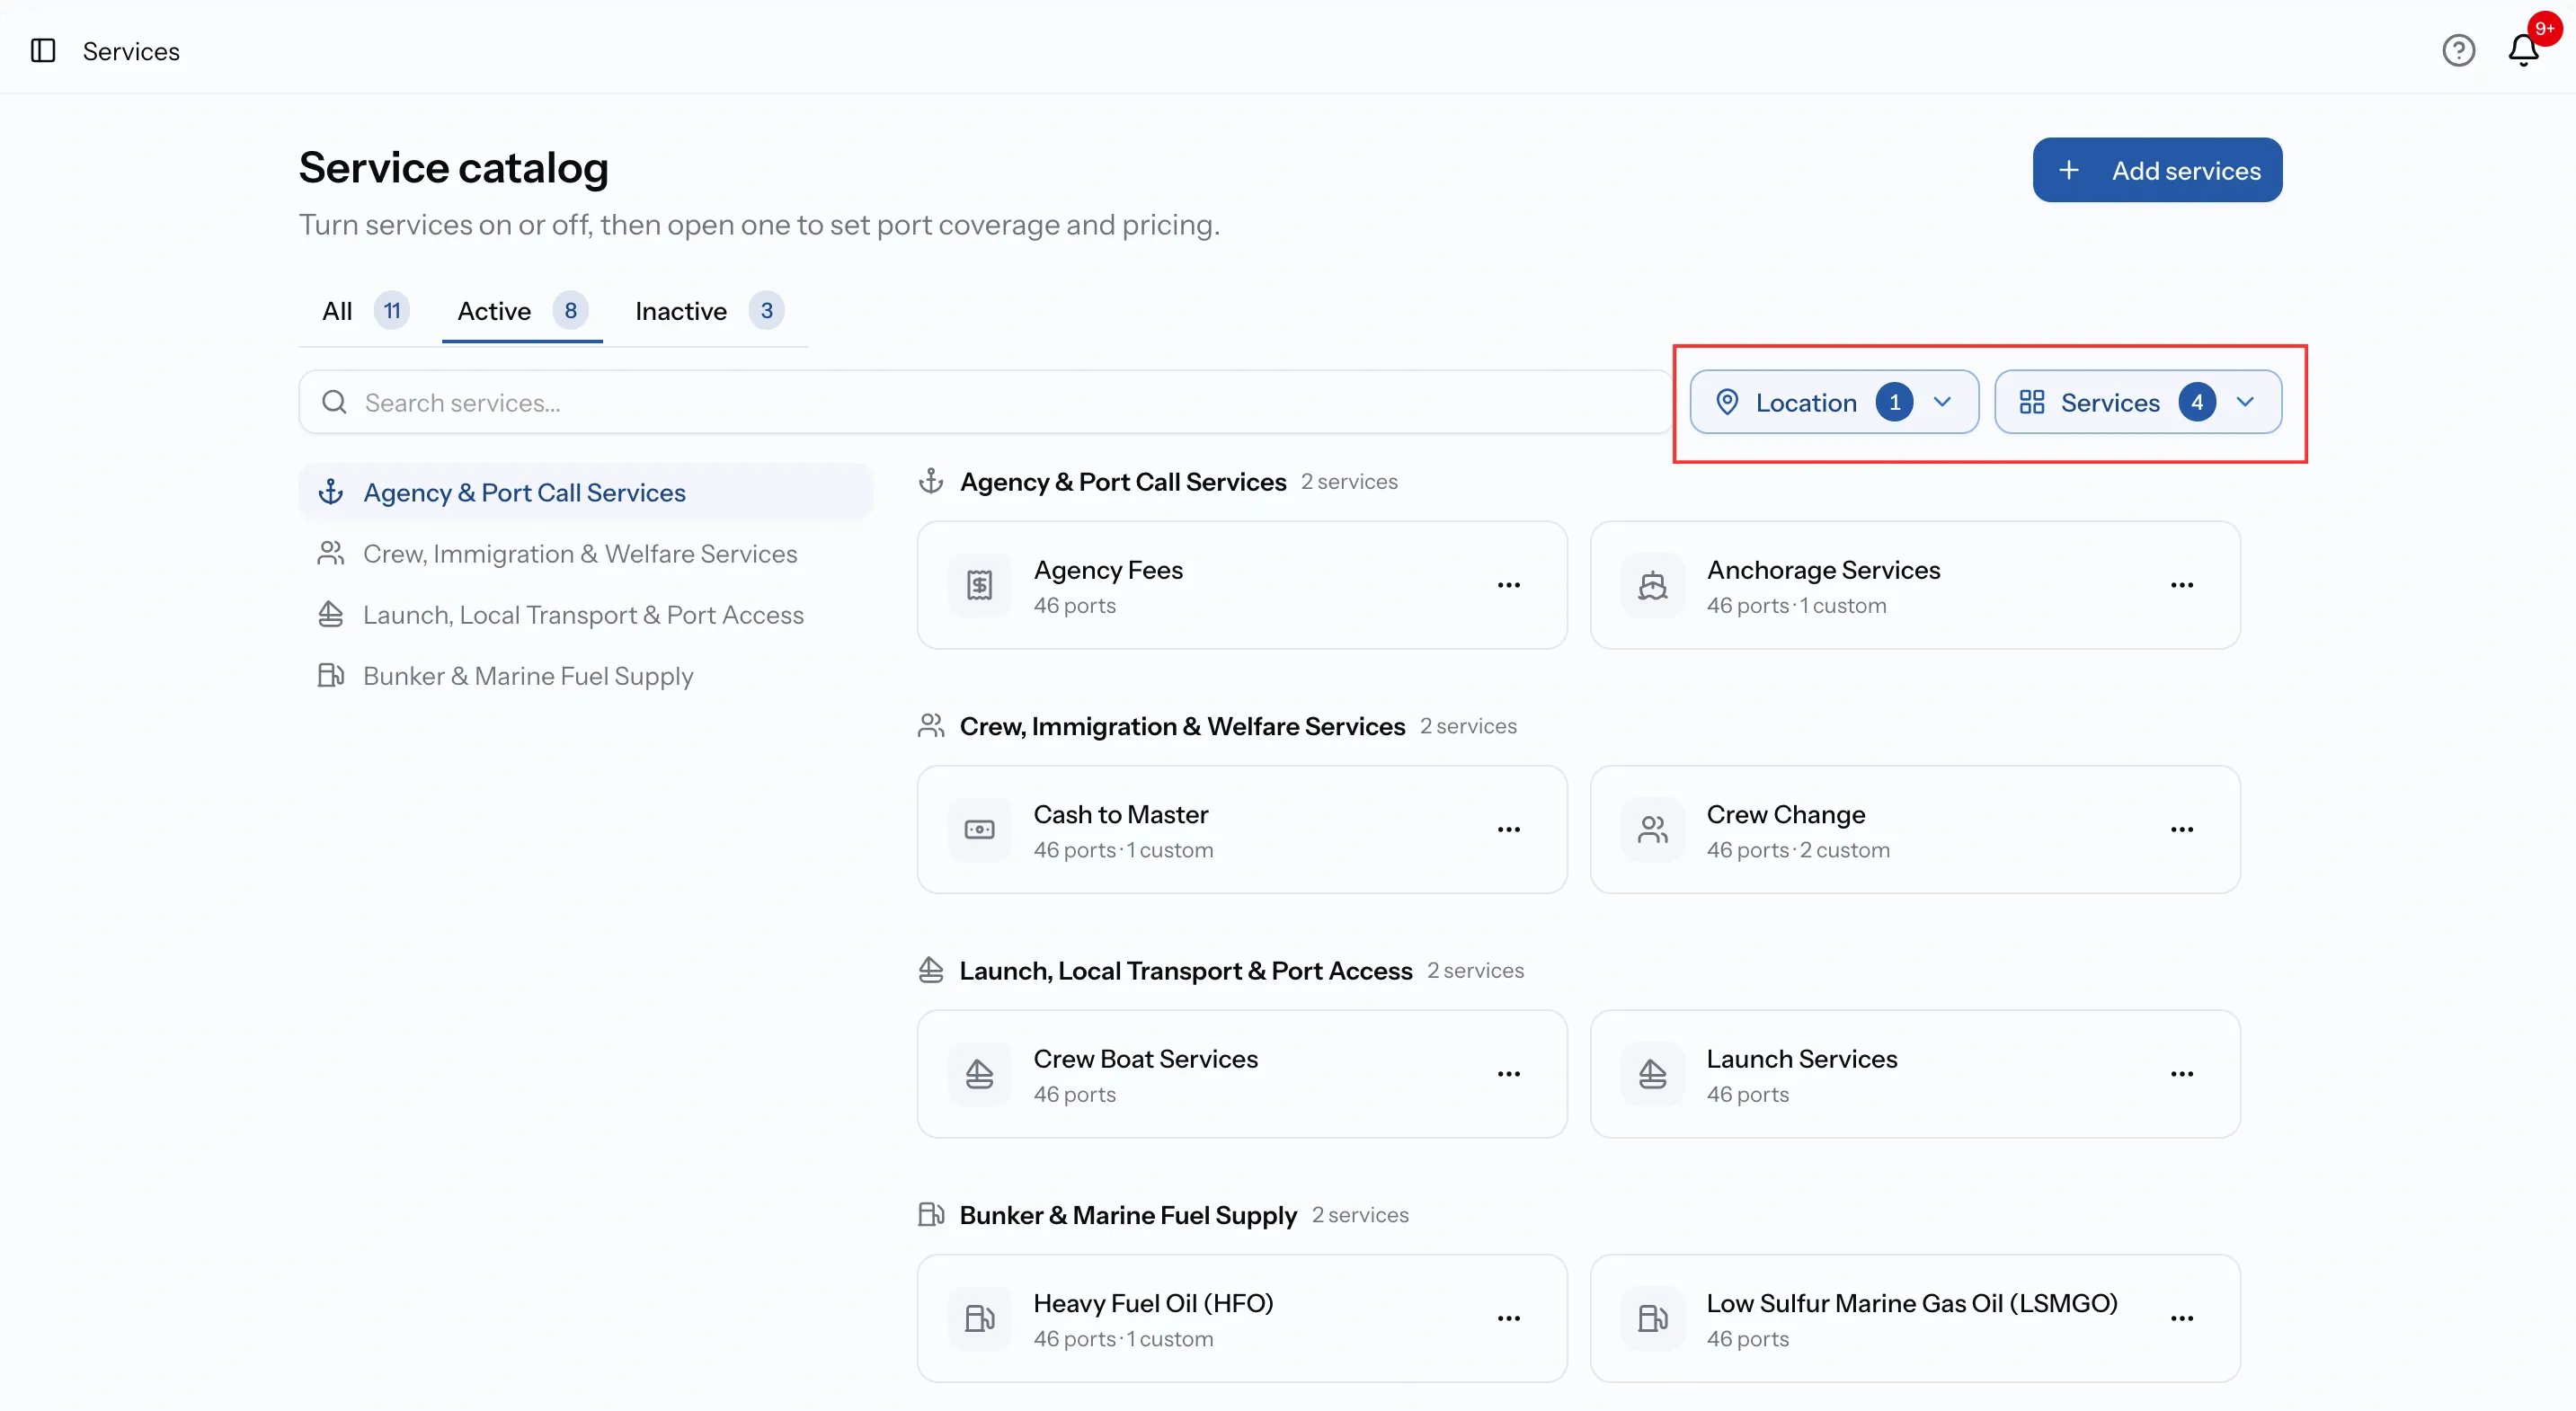Open the Heavy Fuel Oil (HFO) more options menu

point(1508,1319)
